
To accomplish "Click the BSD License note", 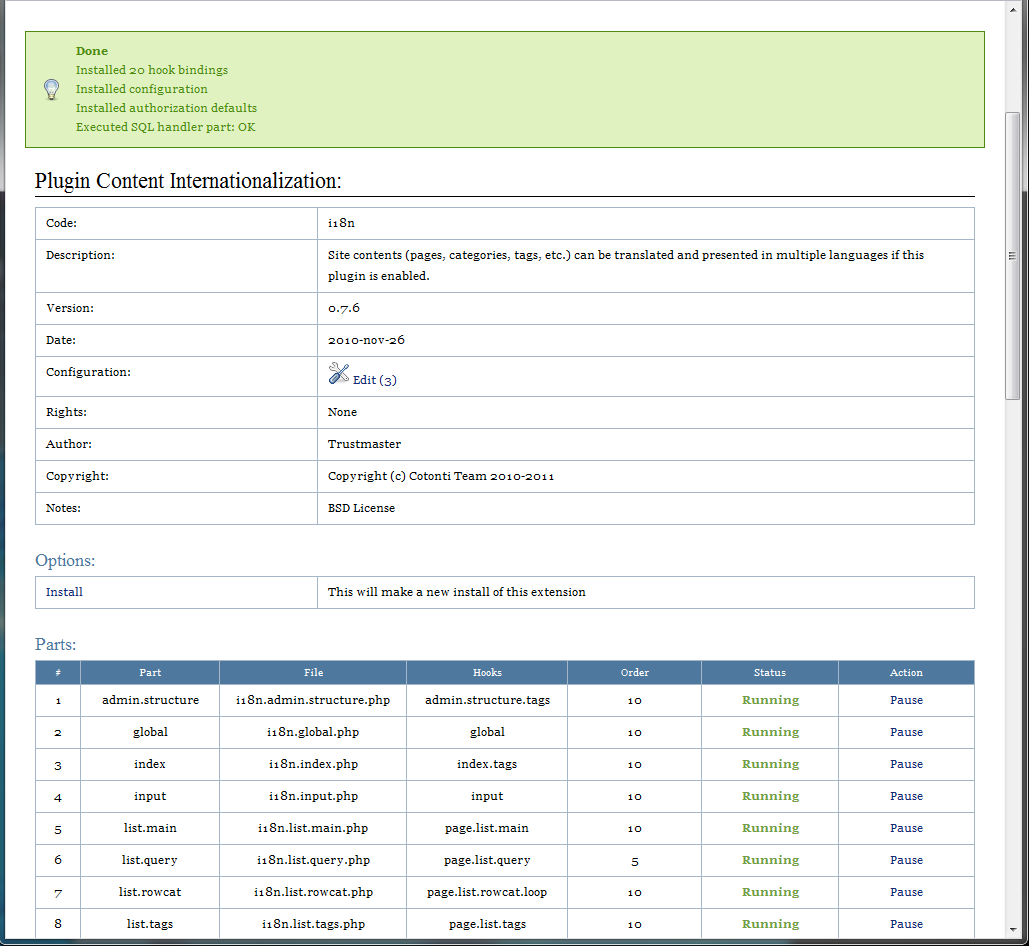I will [x=362, y=508].
